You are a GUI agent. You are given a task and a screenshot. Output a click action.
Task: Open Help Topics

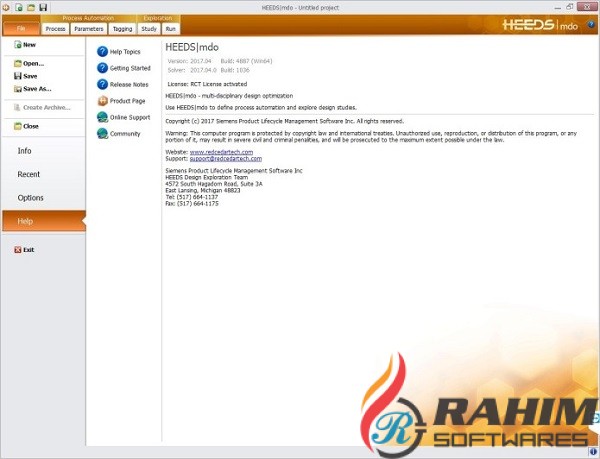coord(119,52)
